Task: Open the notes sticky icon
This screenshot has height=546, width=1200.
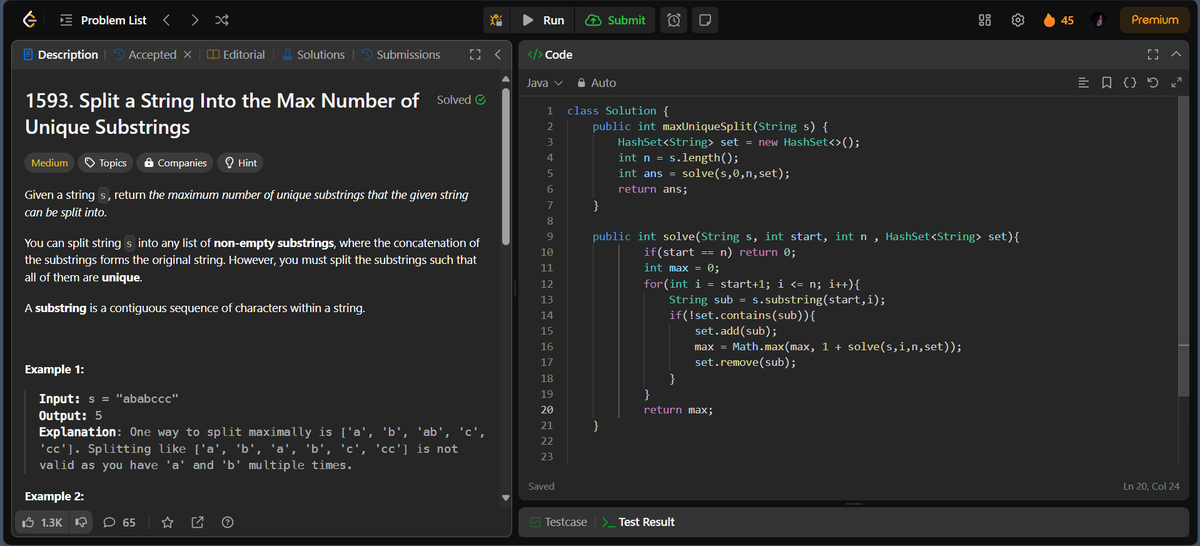Action: click(x=705, y=20)
